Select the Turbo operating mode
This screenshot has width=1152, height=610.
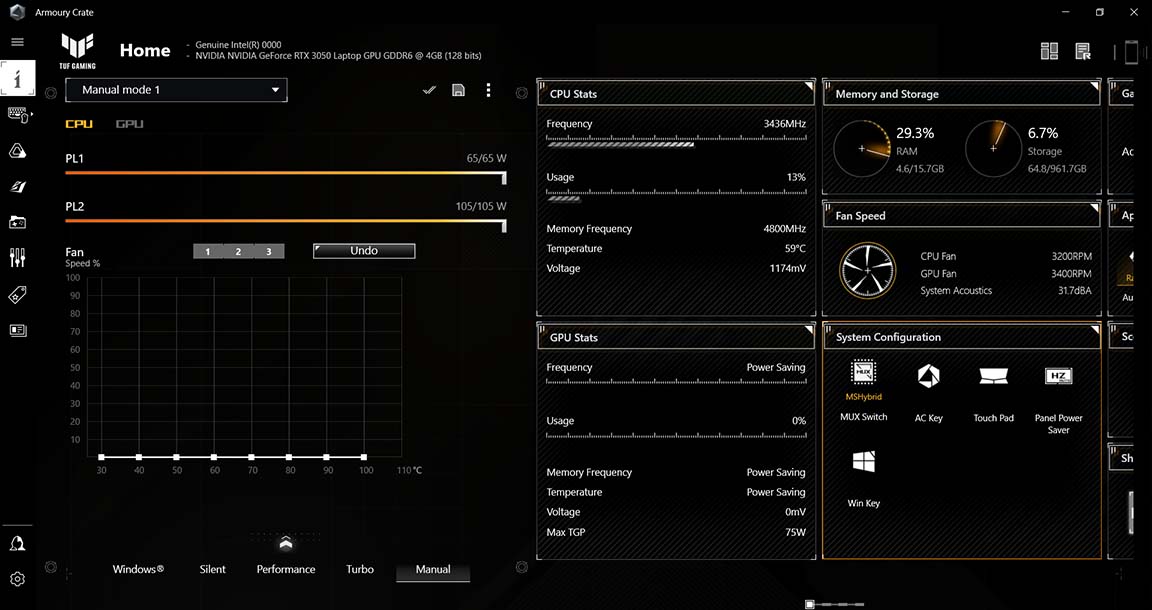pos(359,569)
